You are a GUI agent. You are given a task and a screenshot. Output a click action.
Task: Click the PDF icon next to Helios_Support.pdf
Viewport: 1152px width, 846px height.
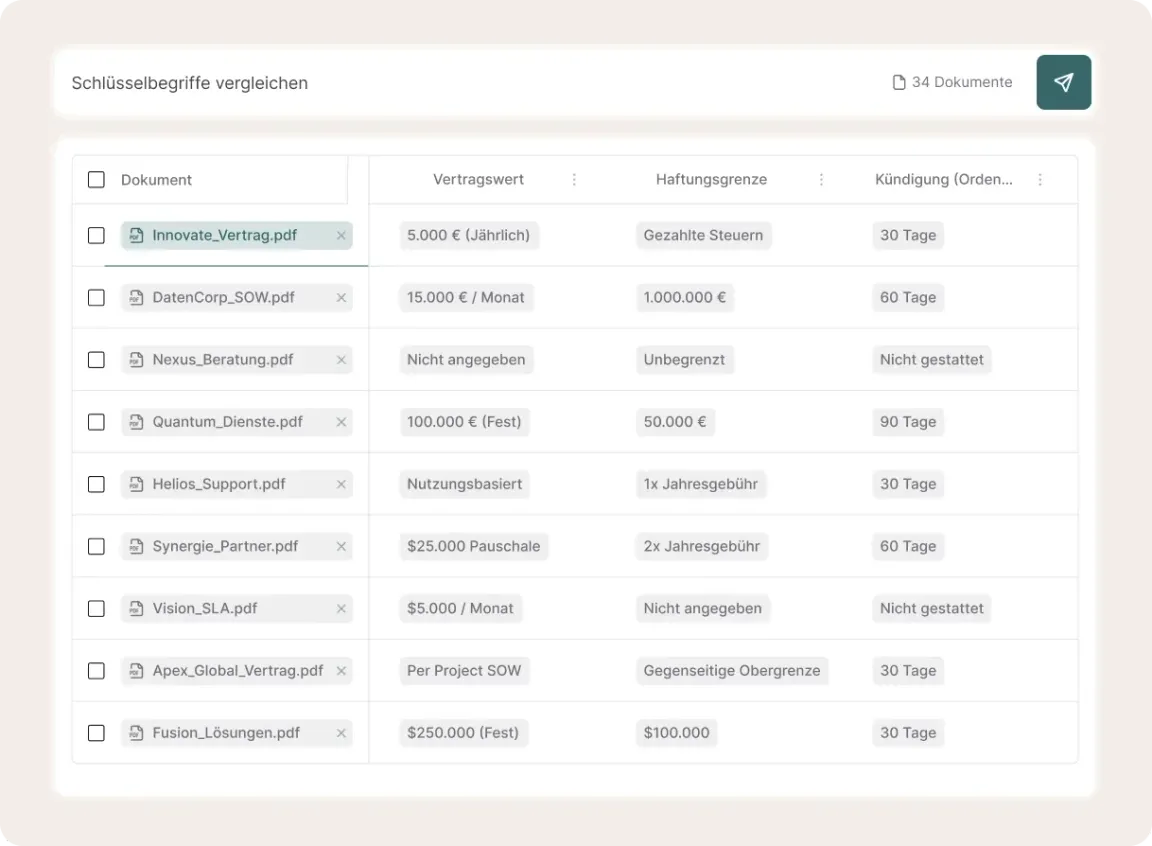coord(137,484)
